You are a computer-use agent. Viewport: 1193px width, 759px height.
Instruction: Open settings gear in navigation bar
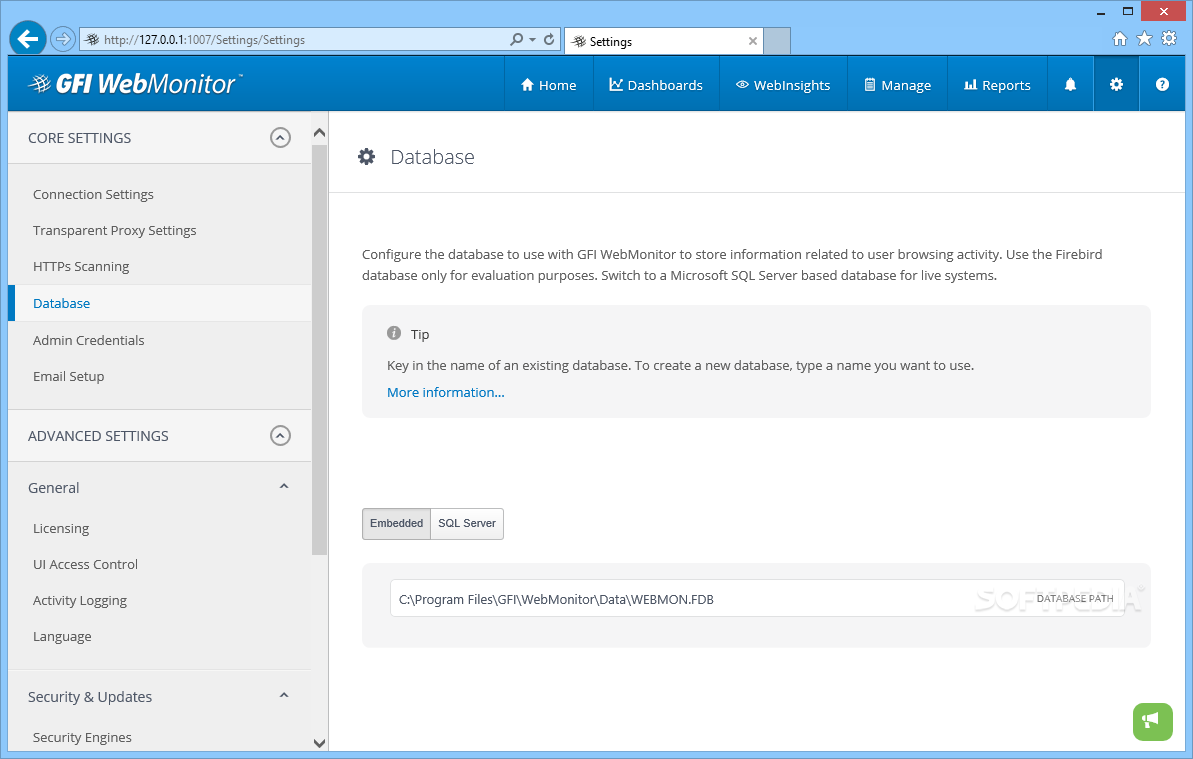coord(1116,84)
